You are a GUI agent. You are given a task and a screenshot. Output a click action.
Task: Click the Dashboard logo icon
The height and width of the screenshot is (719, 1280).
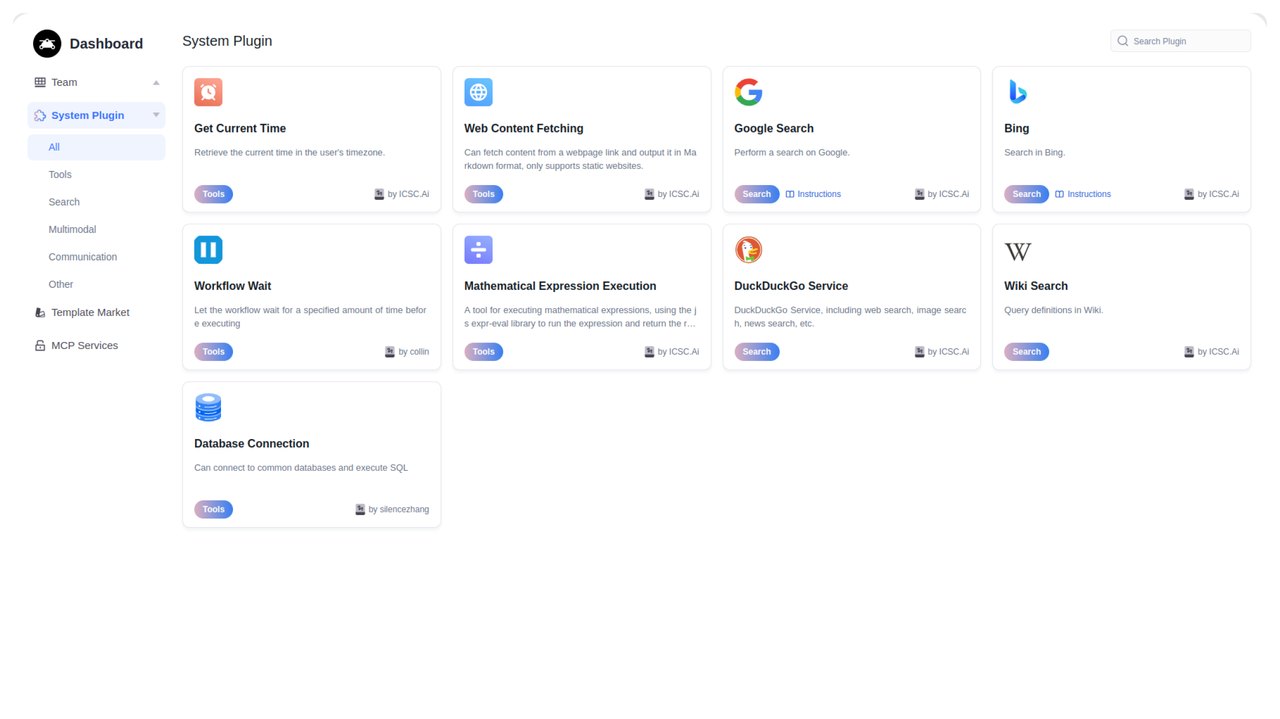[x=48, y=43]
